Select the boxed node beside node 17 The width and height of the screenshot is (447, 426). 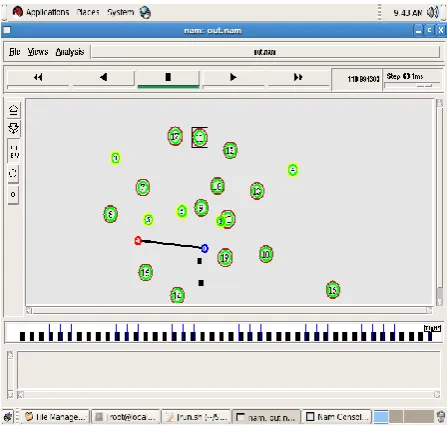pos(200,137)
